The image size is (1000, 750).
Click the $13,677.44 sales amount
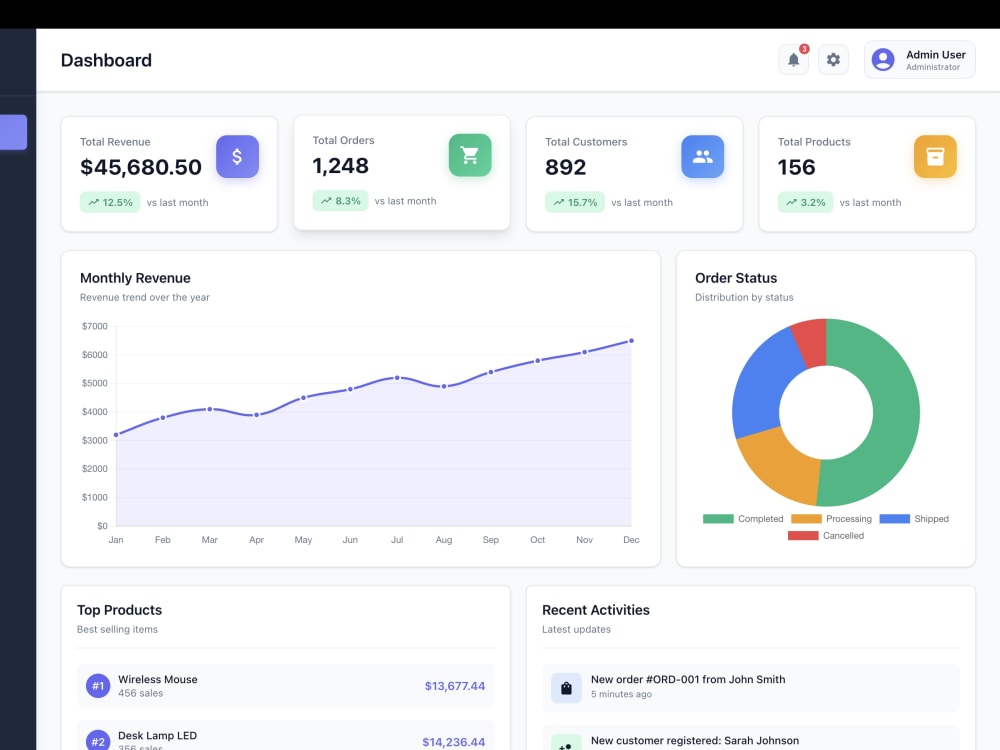[455, 686]
